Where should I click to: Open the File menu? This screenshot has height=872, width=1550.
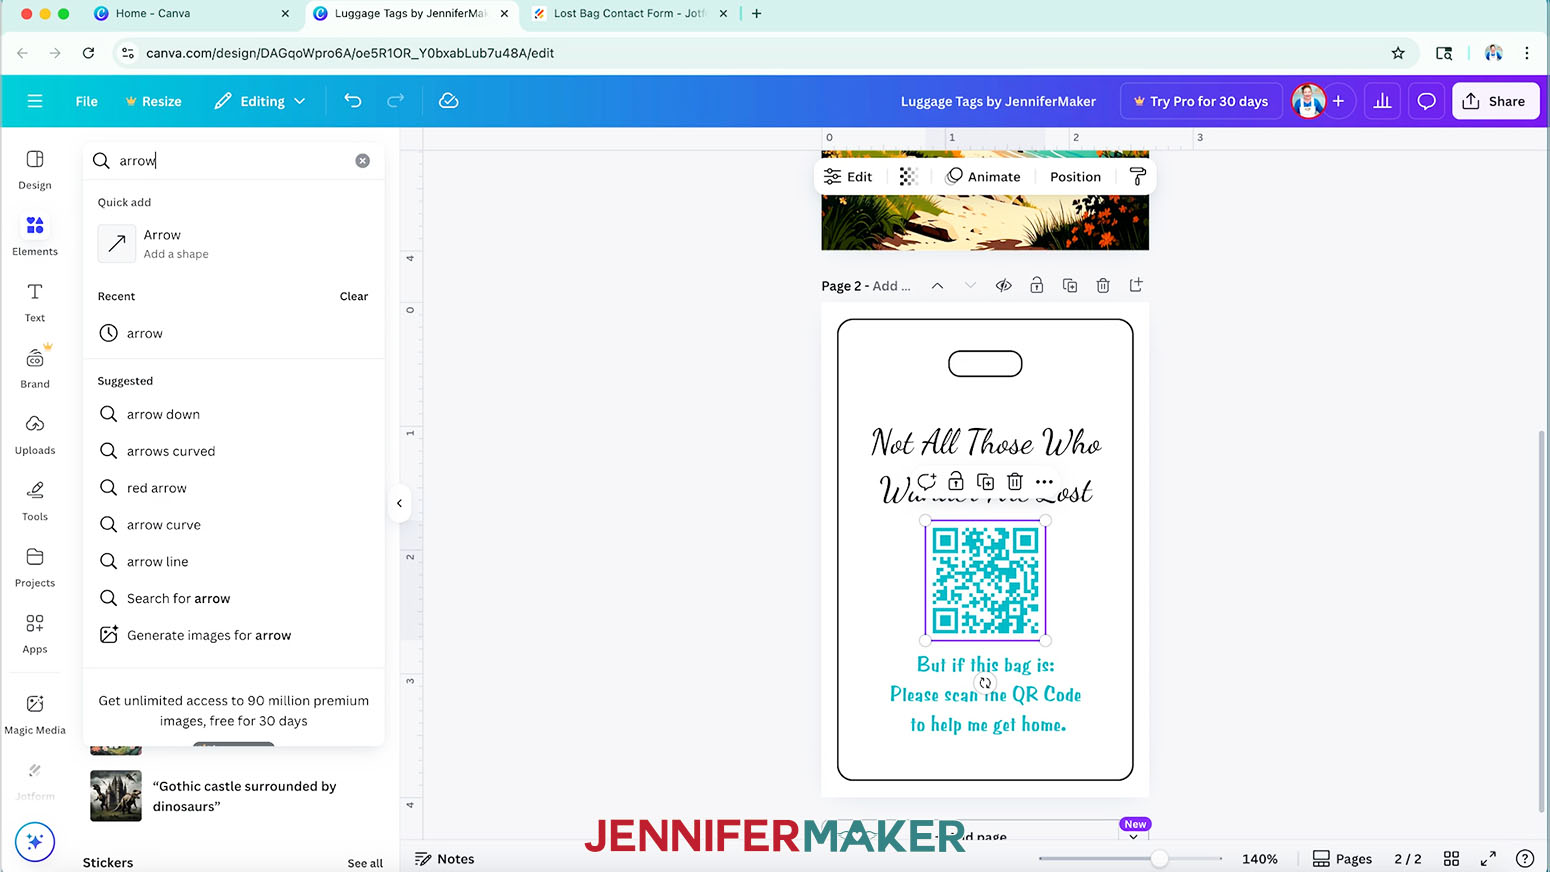pyautogui.click(x=87, y=101)
